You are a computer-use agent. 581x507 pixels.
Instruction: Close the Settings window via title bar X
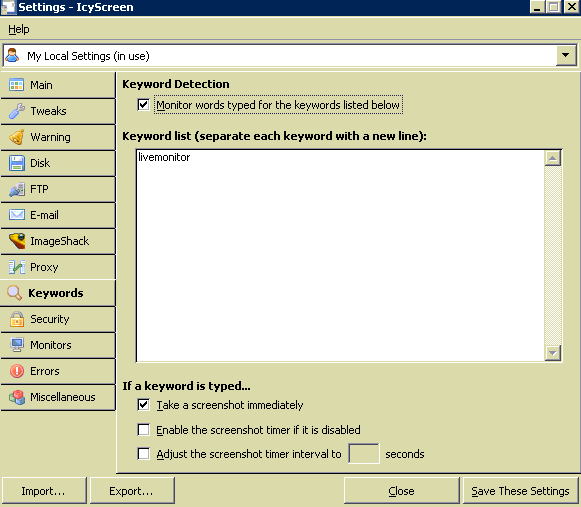tap(571, 7)
